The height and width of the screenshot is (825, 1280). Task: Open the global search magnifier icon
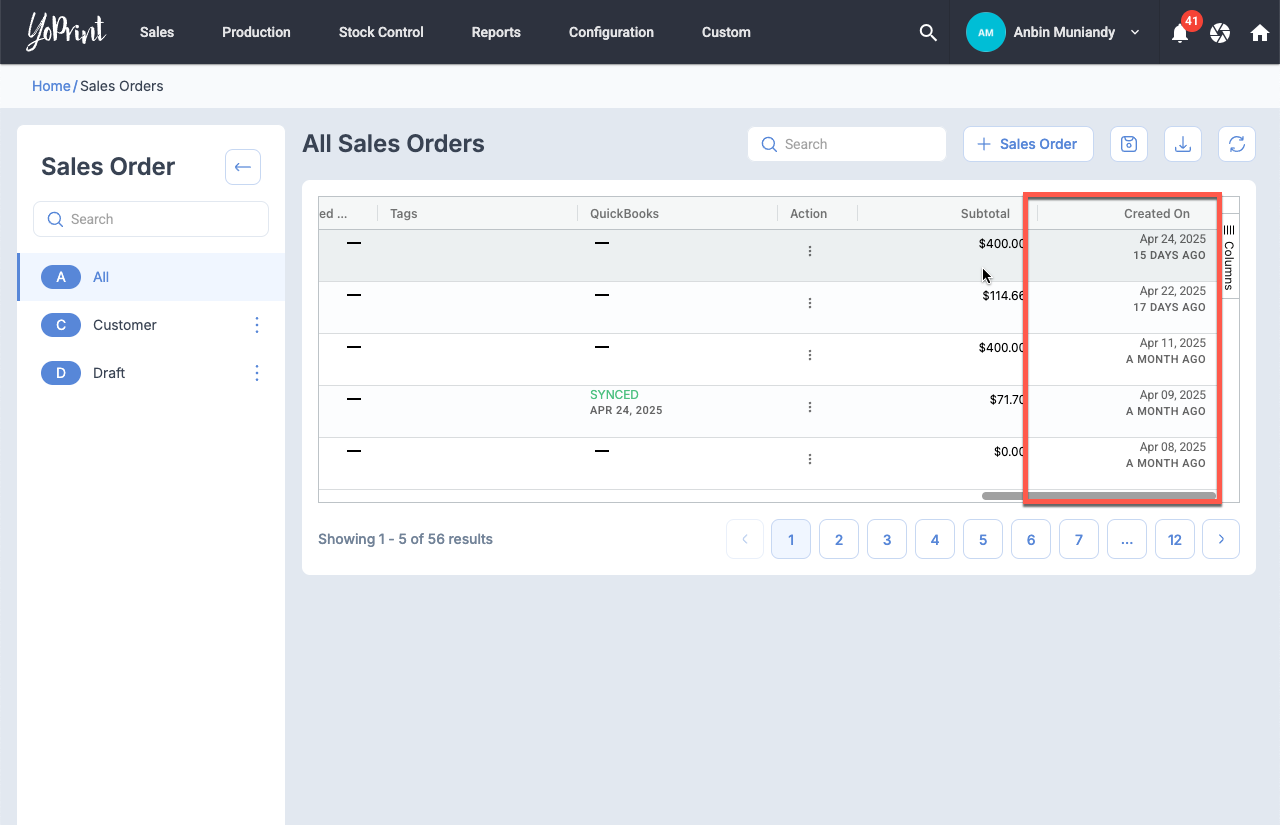tap(928, 32)
